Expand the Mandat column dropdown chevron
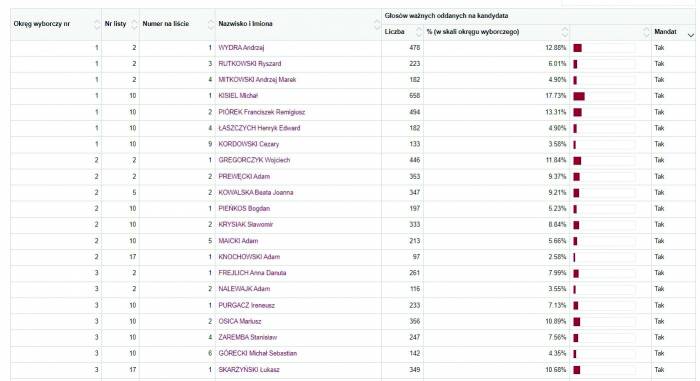 tap(691, 35)
